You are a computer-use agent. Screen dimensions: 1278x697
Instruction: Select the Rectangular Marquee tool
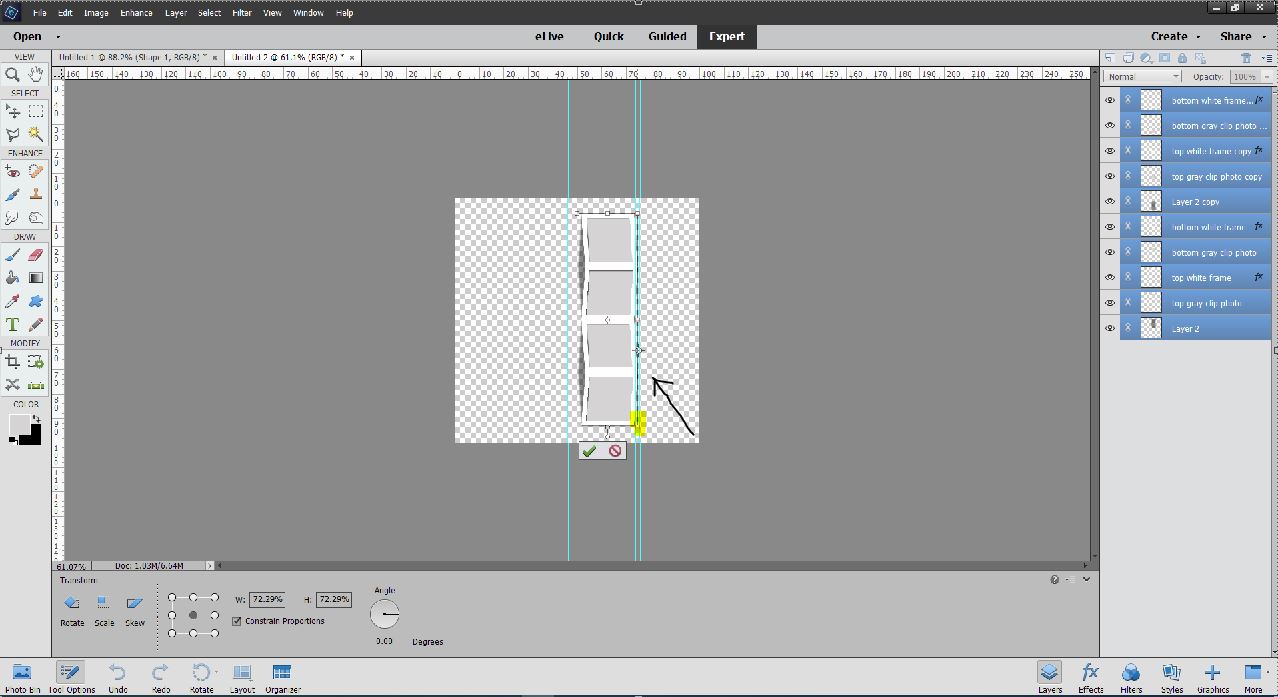(36, 112)
